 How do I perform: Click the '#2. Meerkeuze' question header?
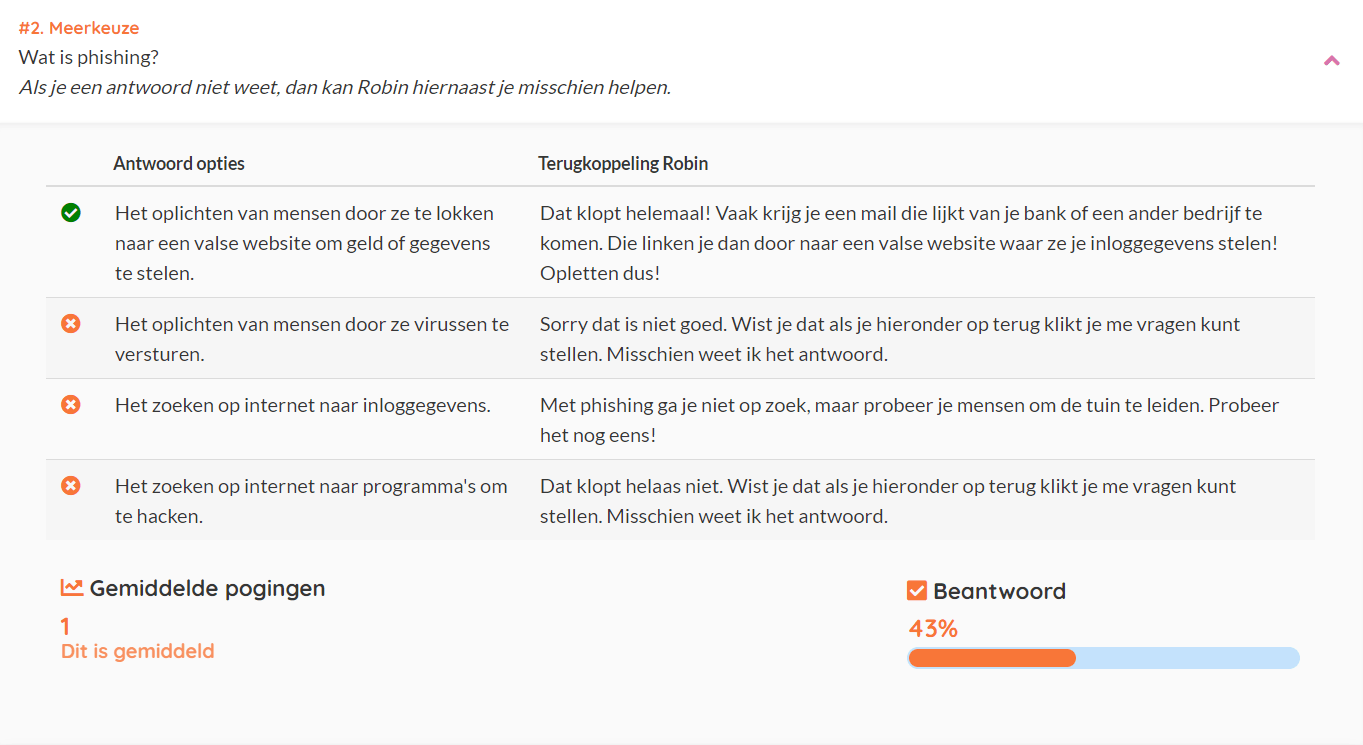(x=79, y=28)
